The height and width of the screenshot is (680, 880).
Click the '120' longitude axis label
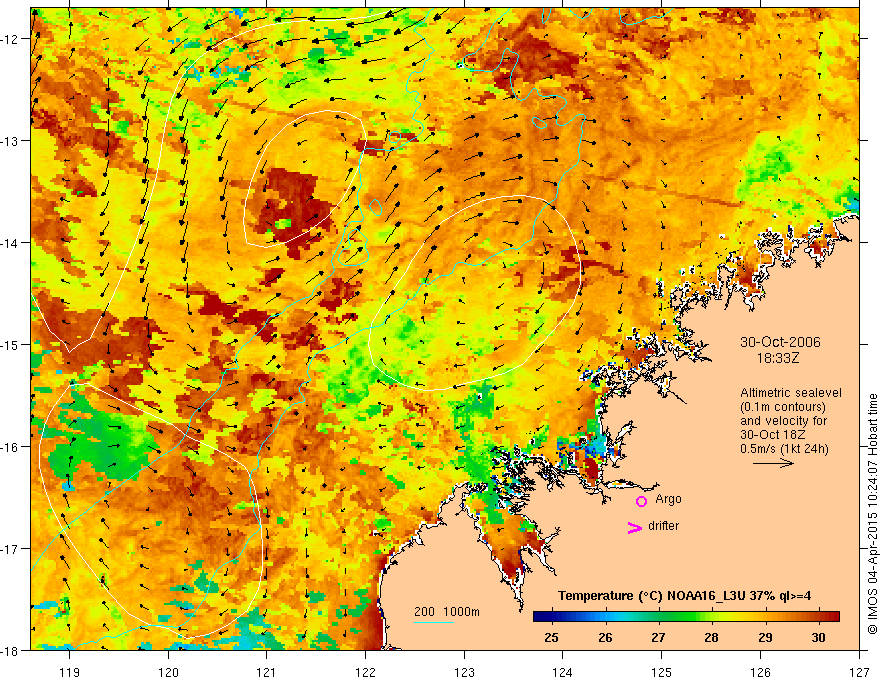click(x=168, y=672)
